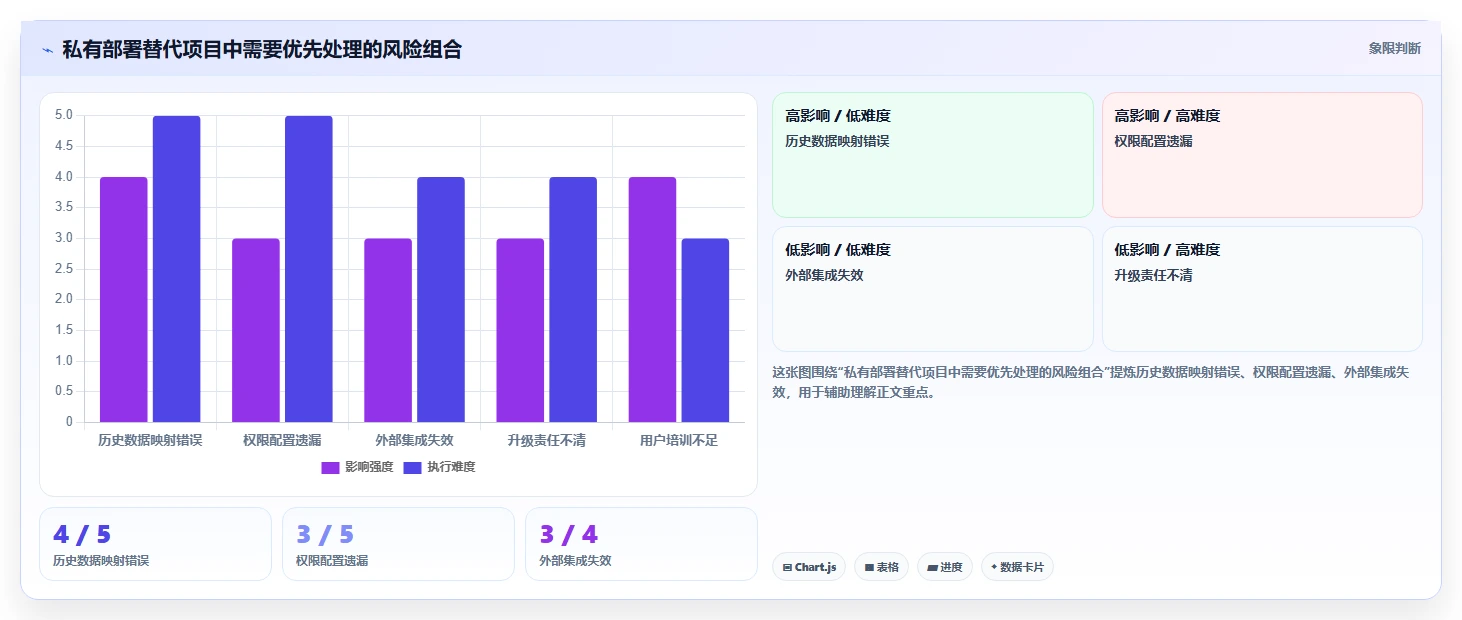Click the x-axis label 历史数据映射错误
1462x620 pixels.
point(150,440)
